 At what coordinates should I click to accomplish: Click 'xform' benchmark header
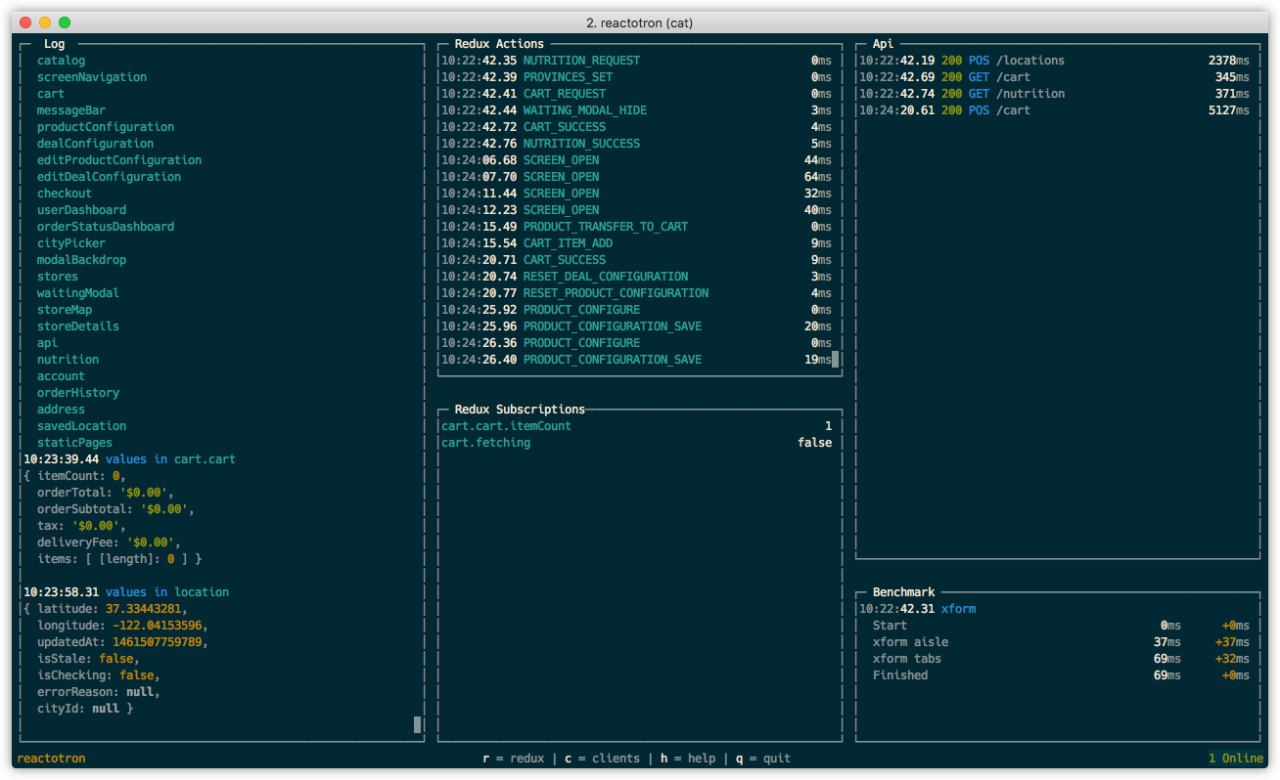(958, 608)
